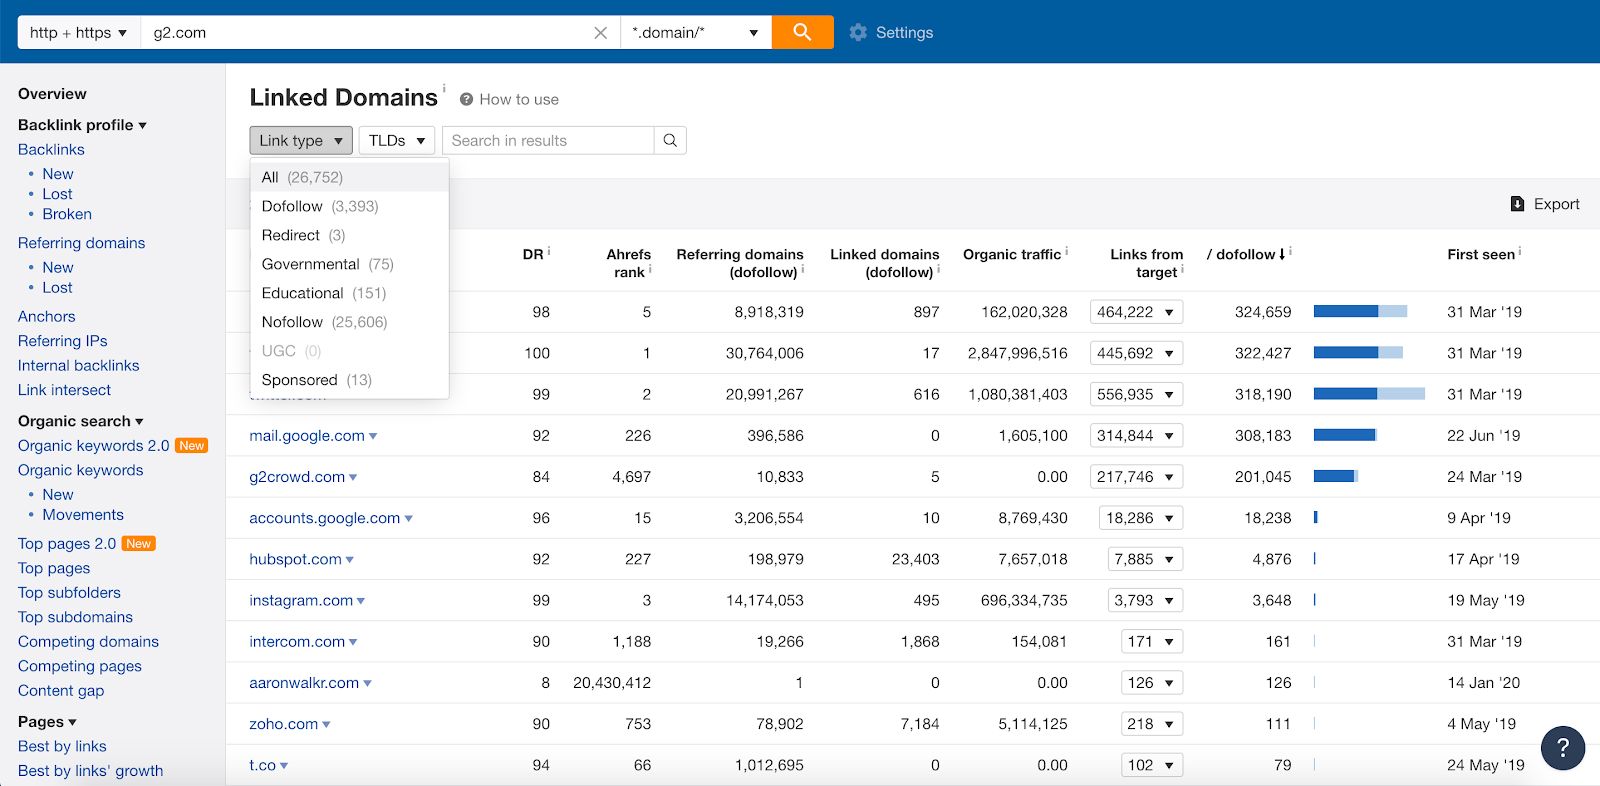Focus the Search in results field

tap(548, 140)
